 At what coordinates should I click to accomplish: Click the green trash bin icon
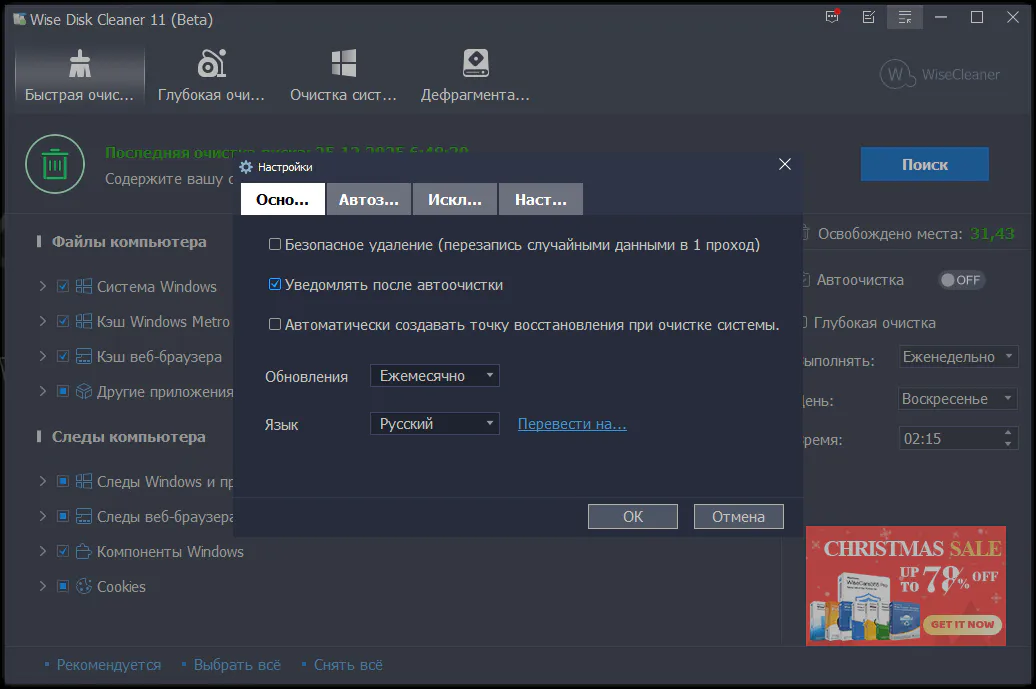[x=55, y=164]
